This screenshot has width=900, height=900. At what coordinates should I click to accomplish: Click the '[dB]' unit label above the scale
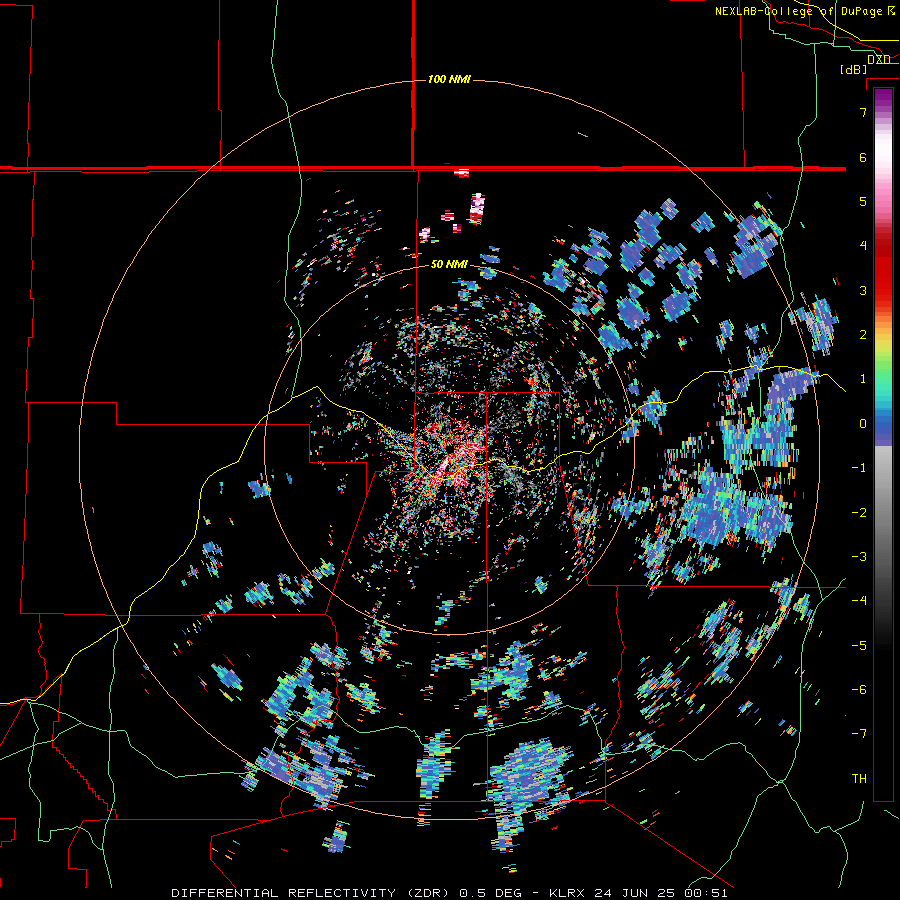pyautogui.click(x=854, y=69)
